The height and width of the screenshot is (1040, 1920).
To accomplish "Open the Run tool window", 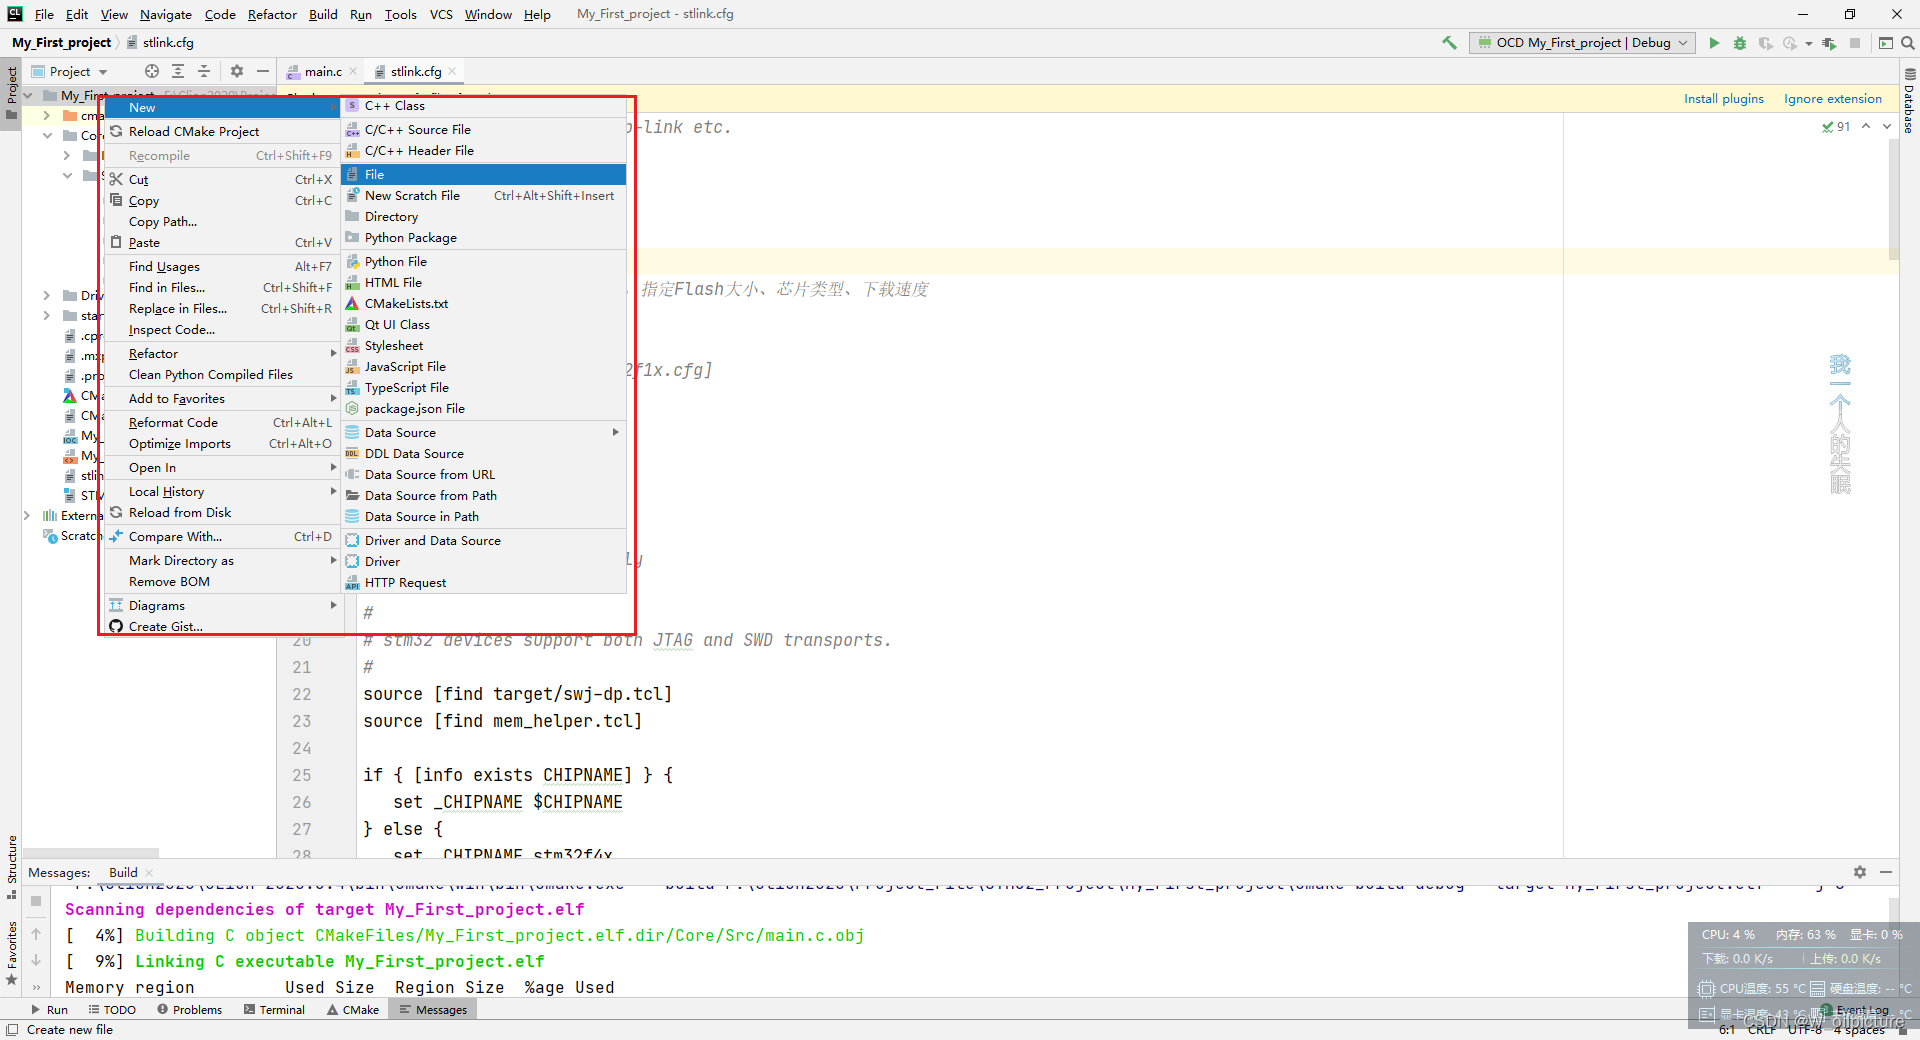I will click(x=49, y=1010).
